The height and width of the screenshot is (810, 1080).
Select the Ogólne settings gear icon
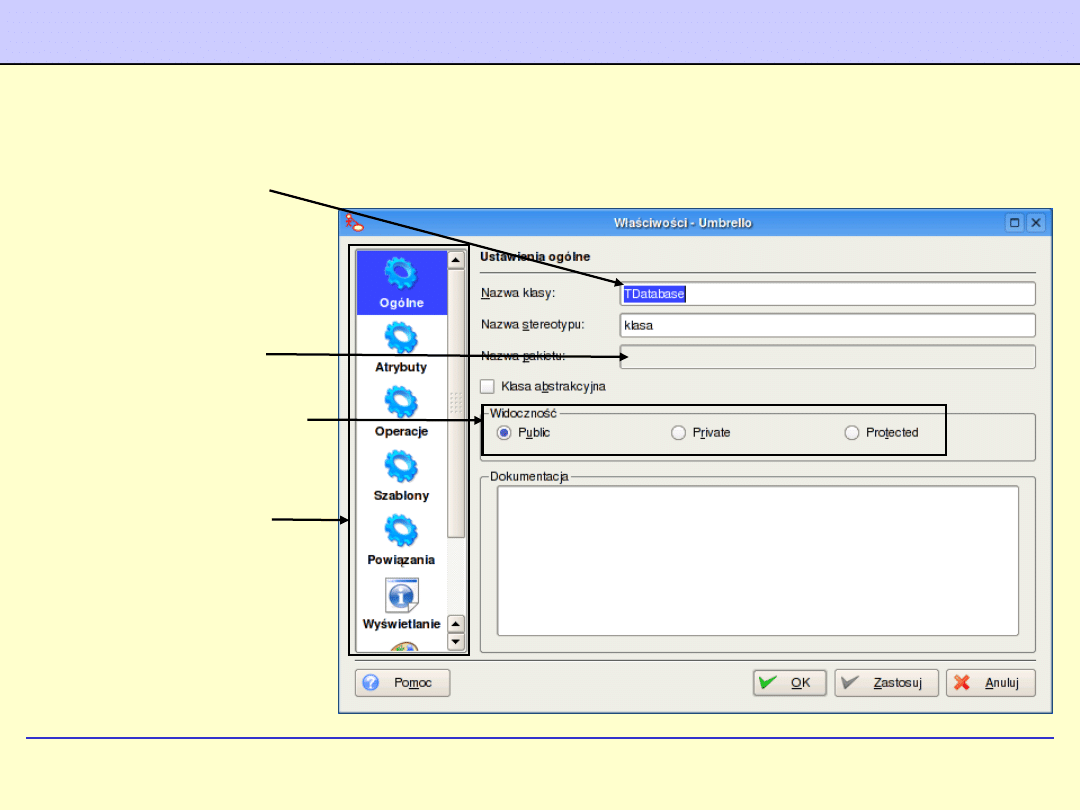tap(401, 274)
